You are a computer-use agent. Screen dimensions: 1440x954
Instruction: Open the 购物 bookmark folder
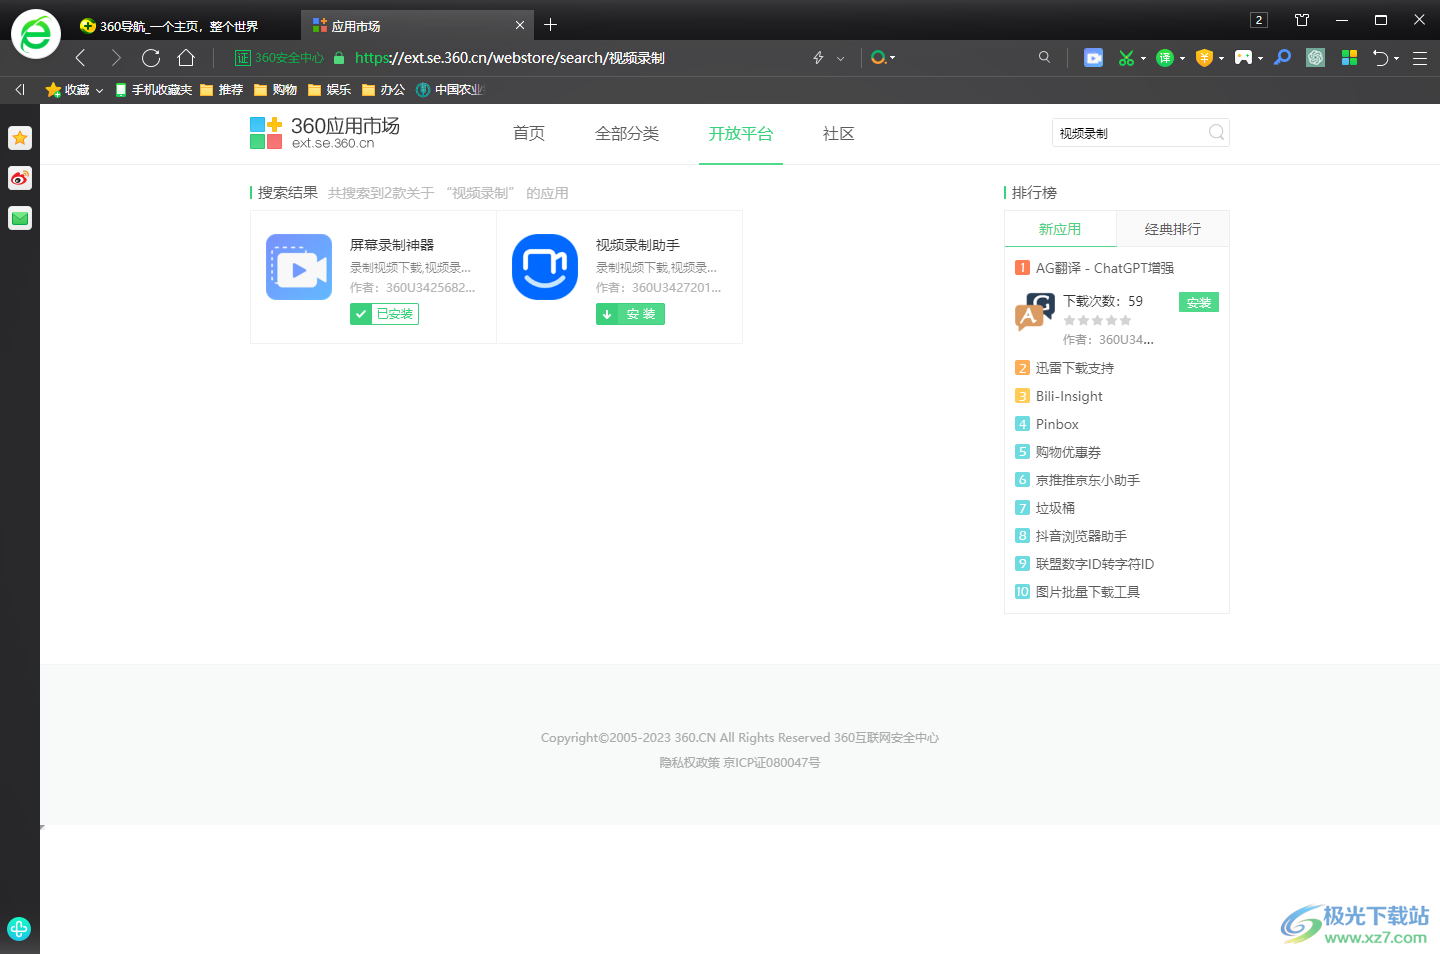(x=275, y=89)
